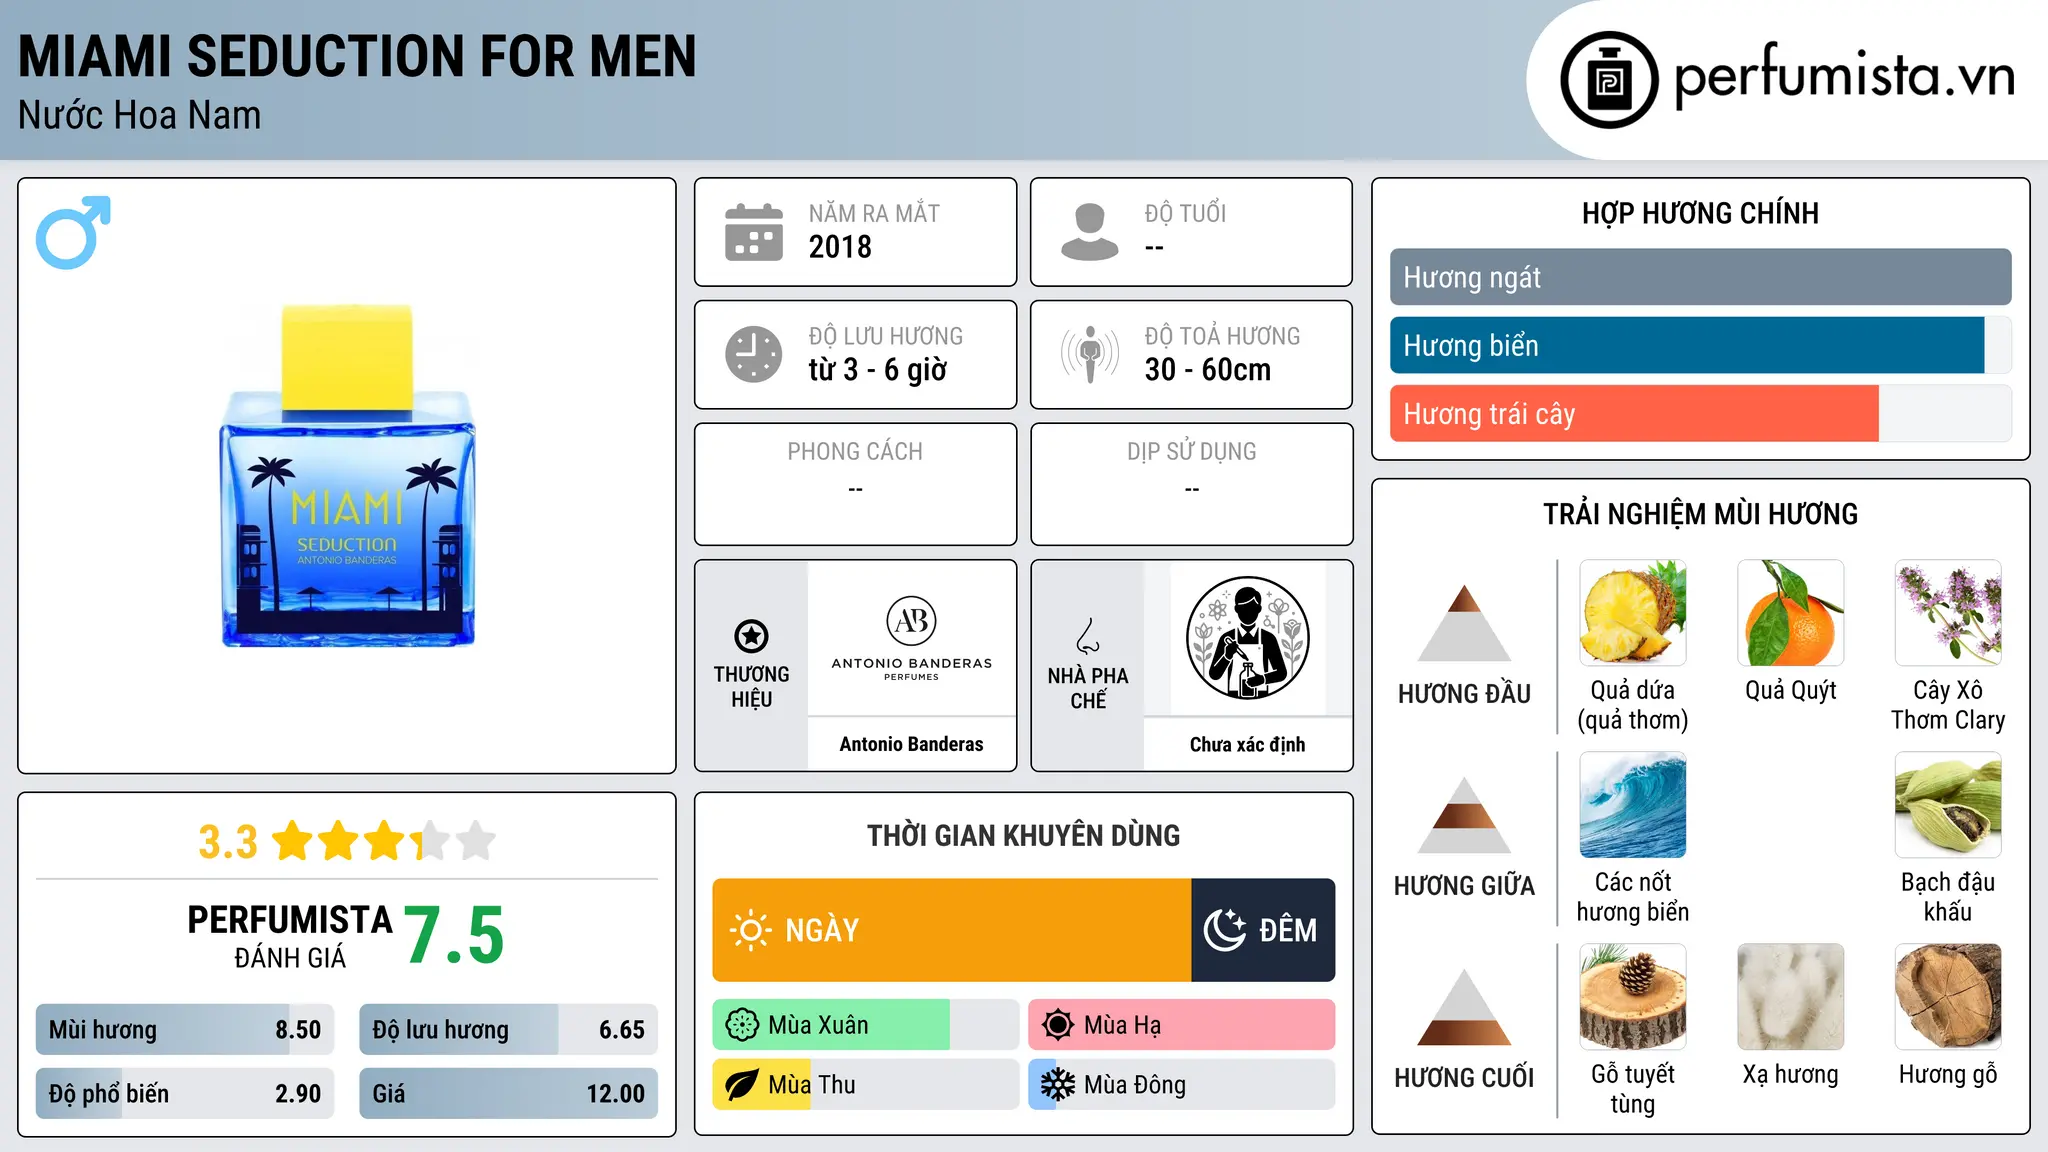
Task: Select the Hương gỗ wood note image
Action: click(x=1948, y=997)
